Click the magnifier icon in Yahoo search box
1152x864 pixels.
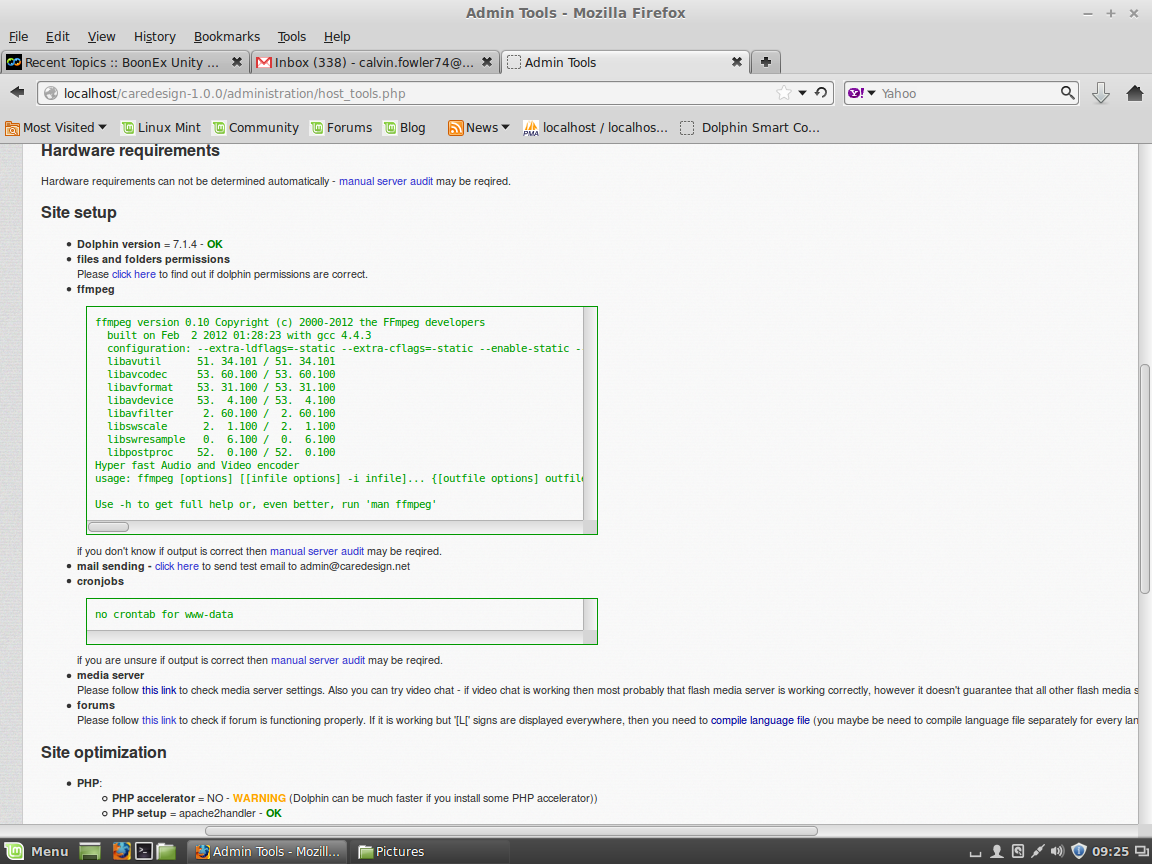pyautogui.click(x=1068, y=93)
